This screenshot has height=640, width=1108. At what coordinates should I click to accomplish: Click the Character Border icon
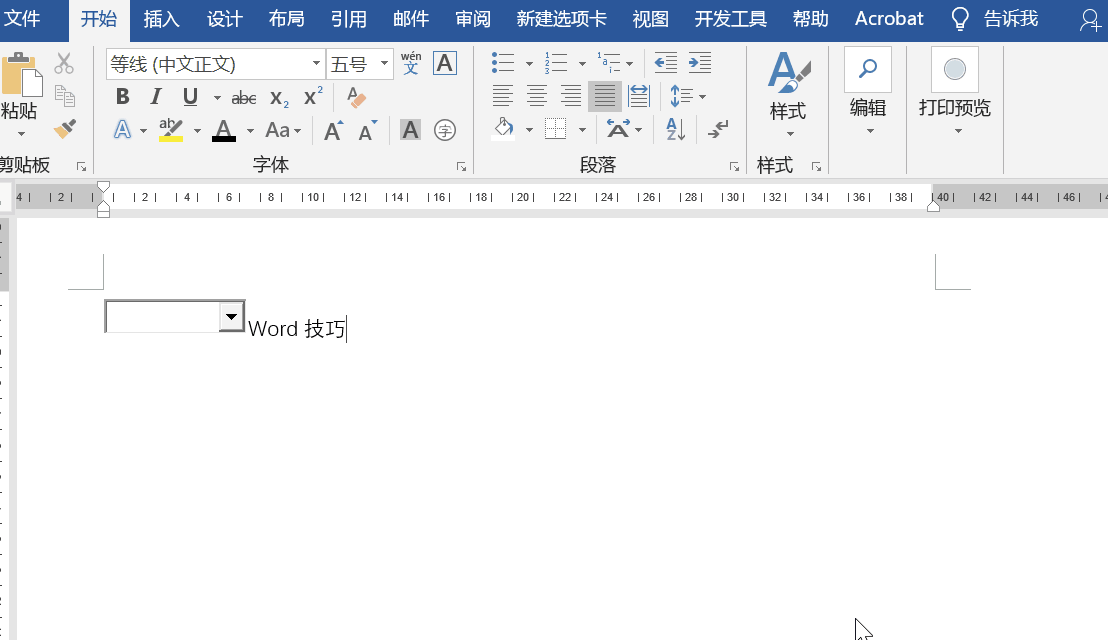pos(444,63)
